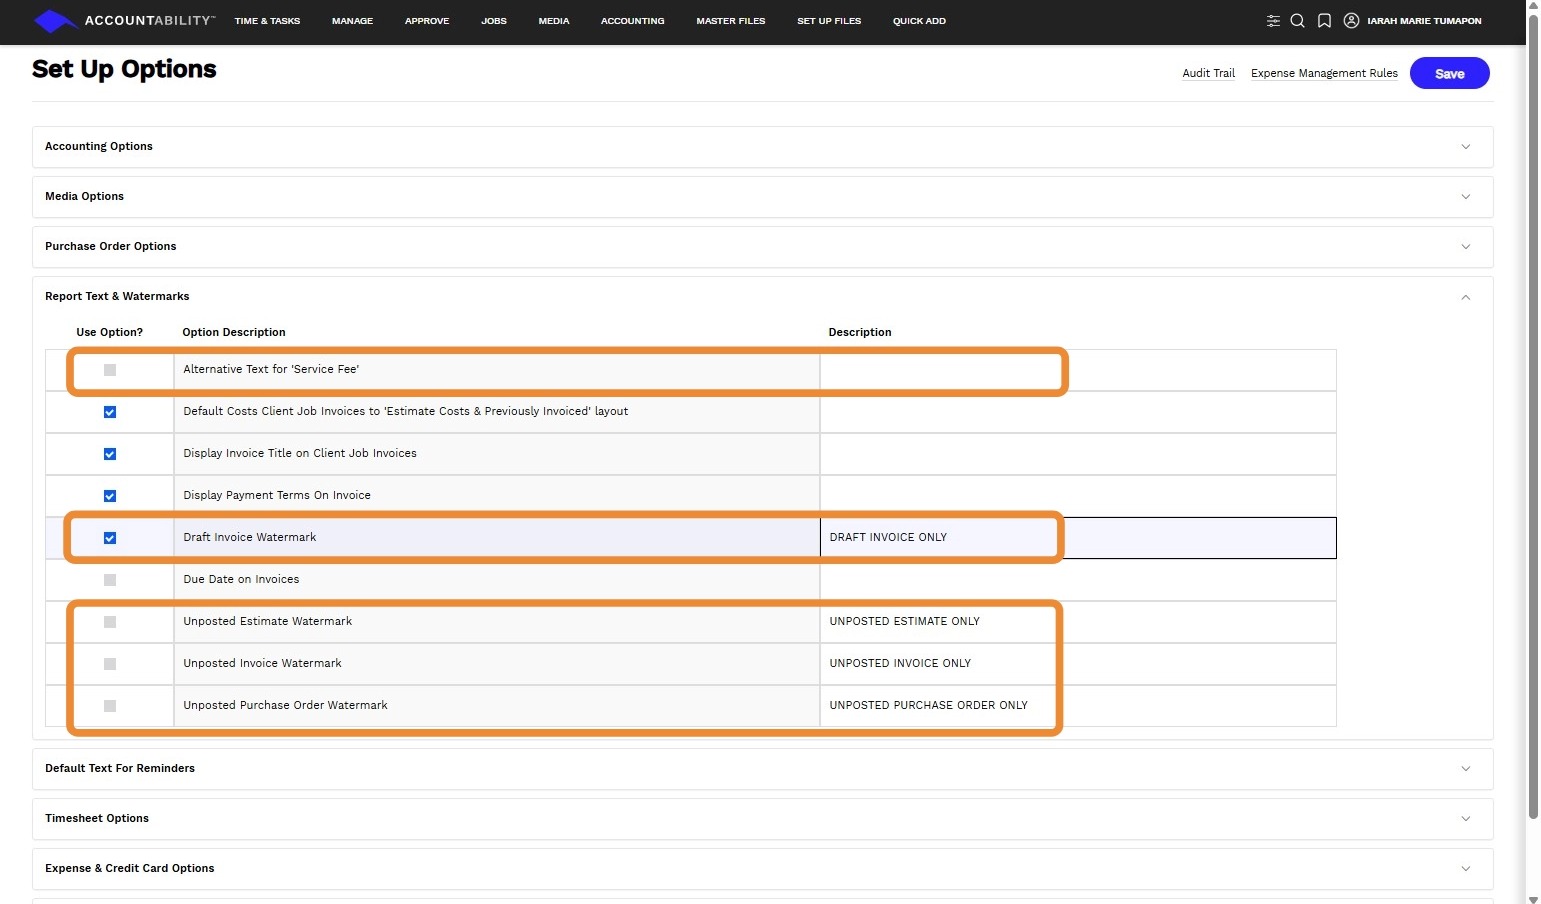
Task: Toggle Due Date on Invoices checkbox
Action: 110,580
